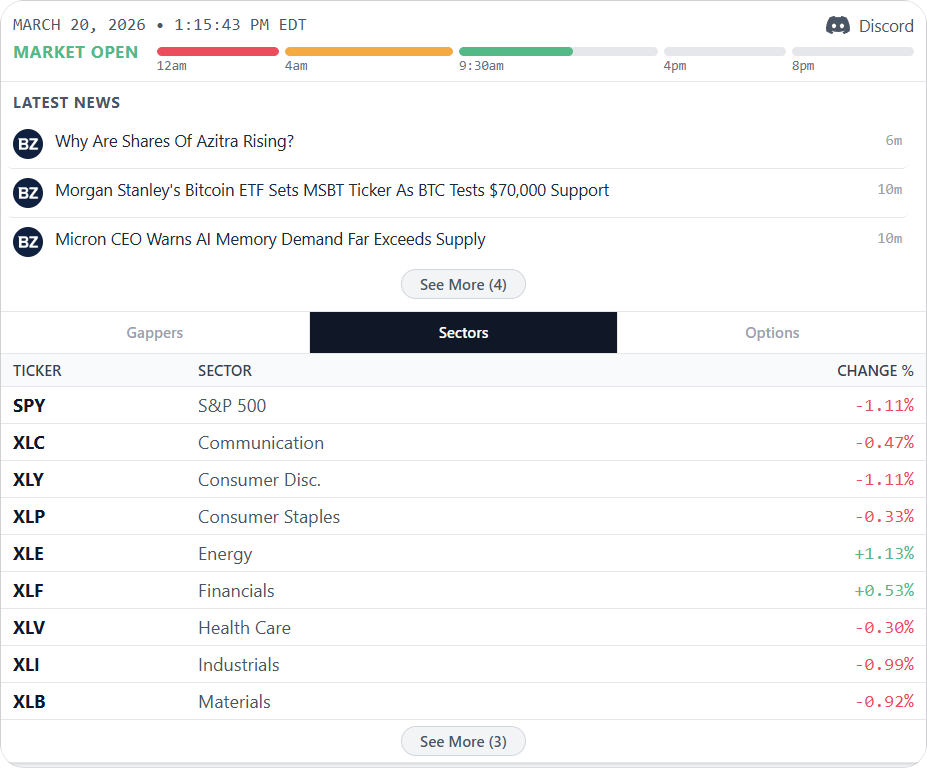Image resolution: width=927 pixels, height=768 pixels.
Task: Click the MARKET OPEN status label
Action: coord(76,52)
